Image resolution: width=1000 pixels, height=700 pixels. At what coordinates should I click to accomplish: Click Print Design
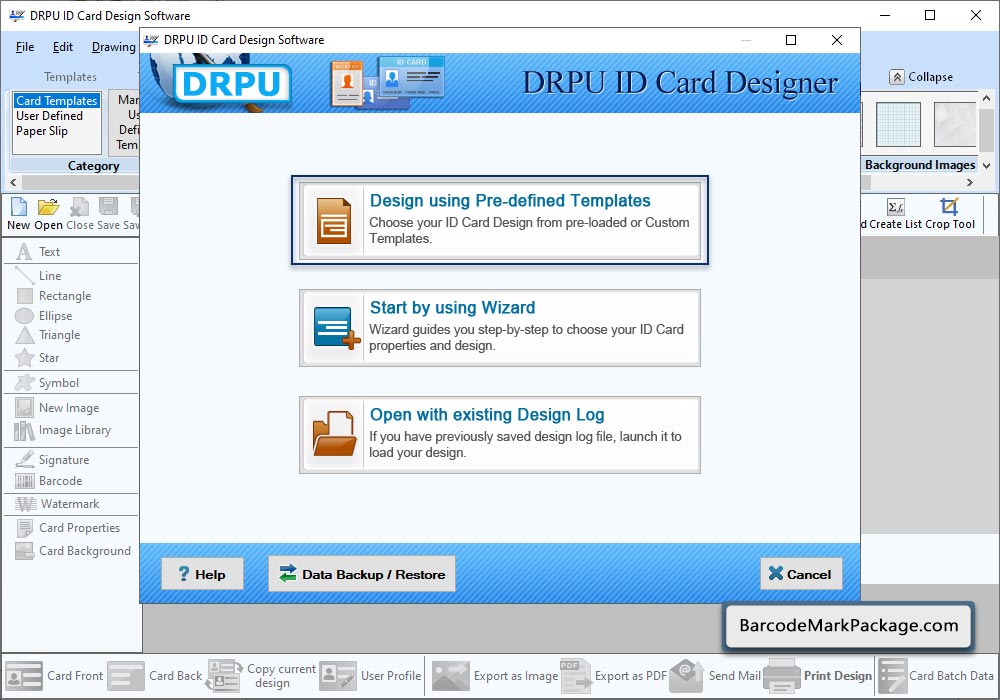tap(818, 676)
